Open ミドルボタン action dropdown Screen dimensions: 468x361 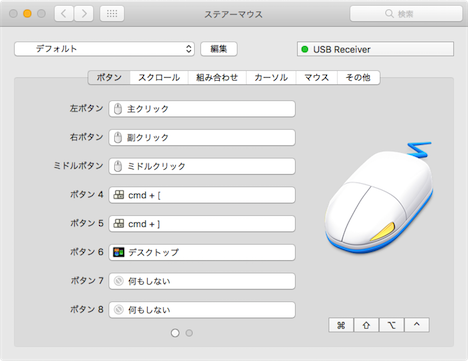click(x=202, y=166)
